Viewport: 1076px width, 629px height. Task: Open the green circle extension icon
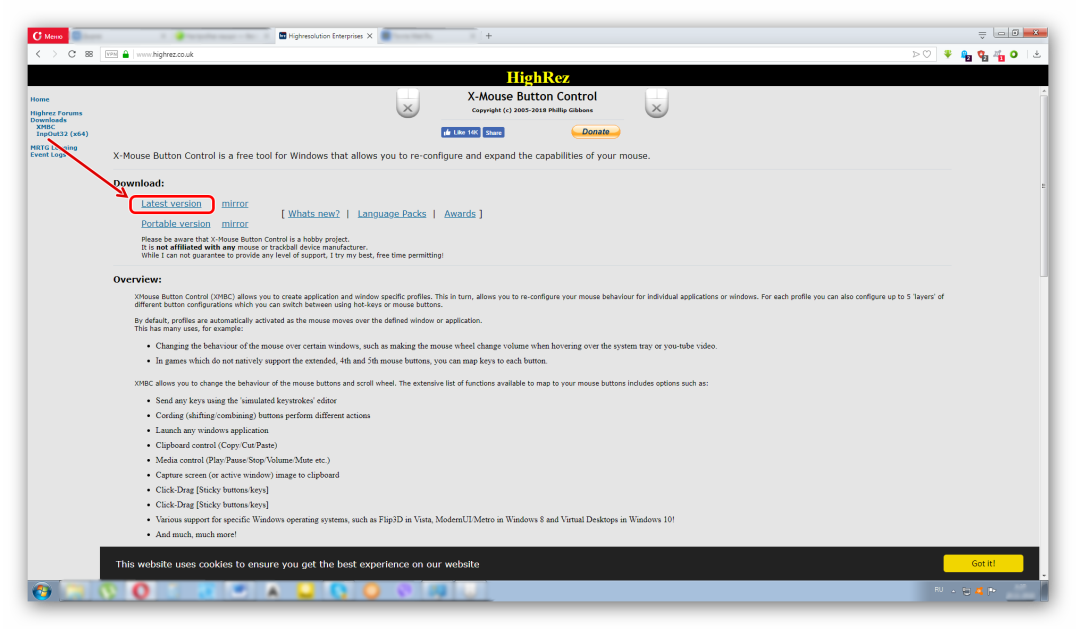tap(1014, 54)
